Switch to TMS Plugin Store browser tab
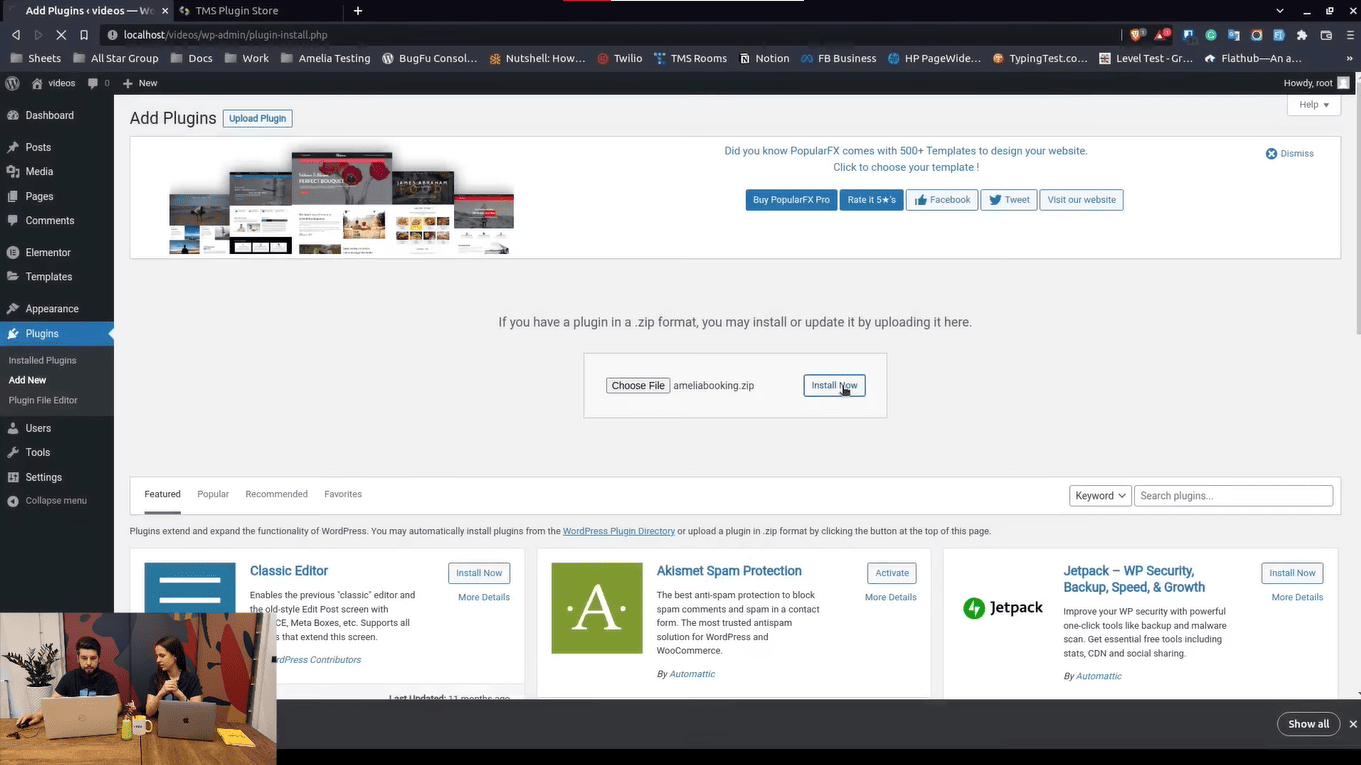 point(237,11)
